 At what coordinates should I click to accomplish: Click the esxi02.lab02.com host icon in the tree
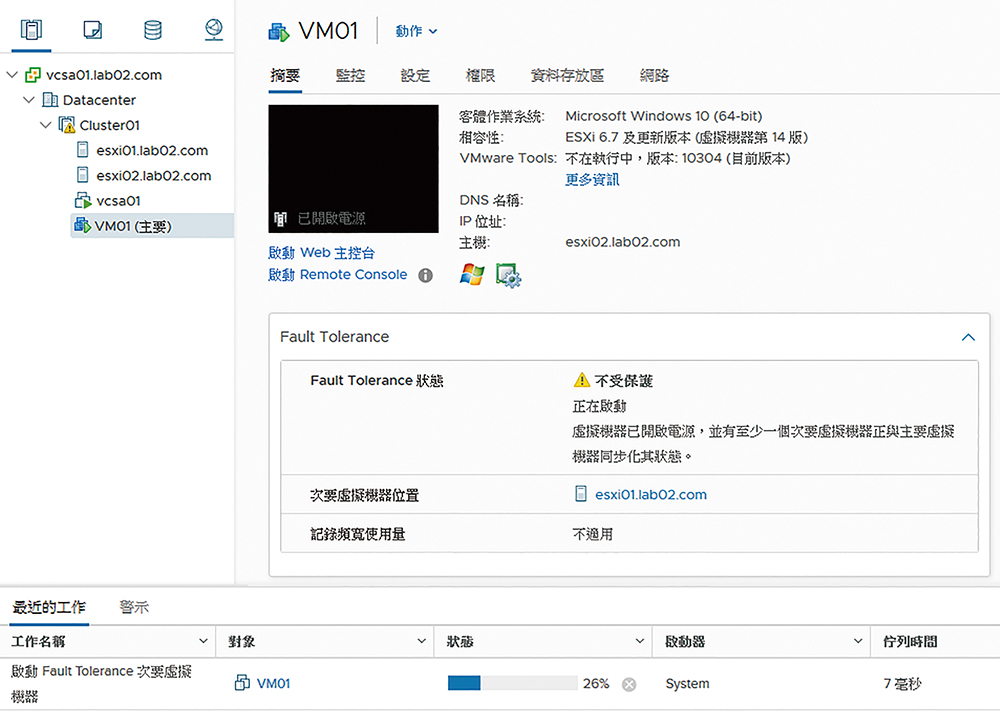pos(82,175)
